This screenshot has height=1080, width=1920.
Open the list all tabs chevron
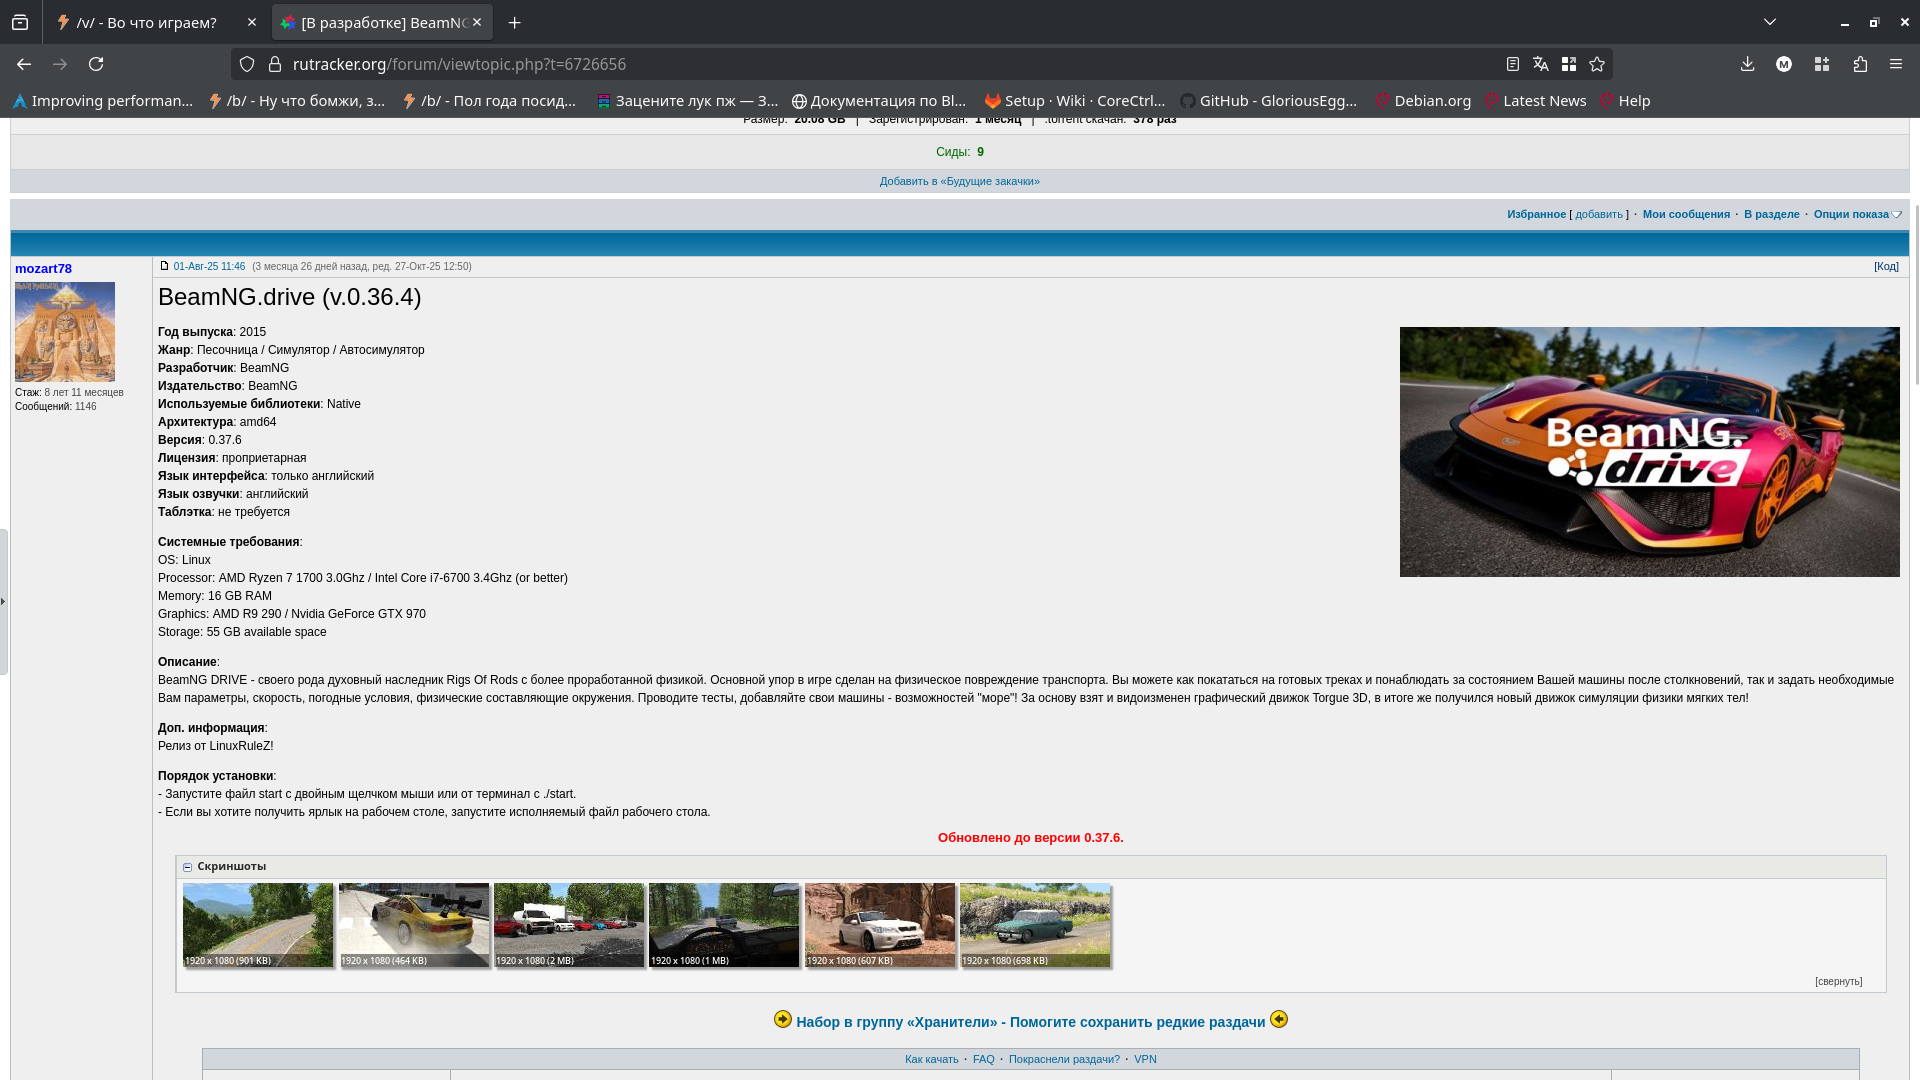coord(1770,22)
